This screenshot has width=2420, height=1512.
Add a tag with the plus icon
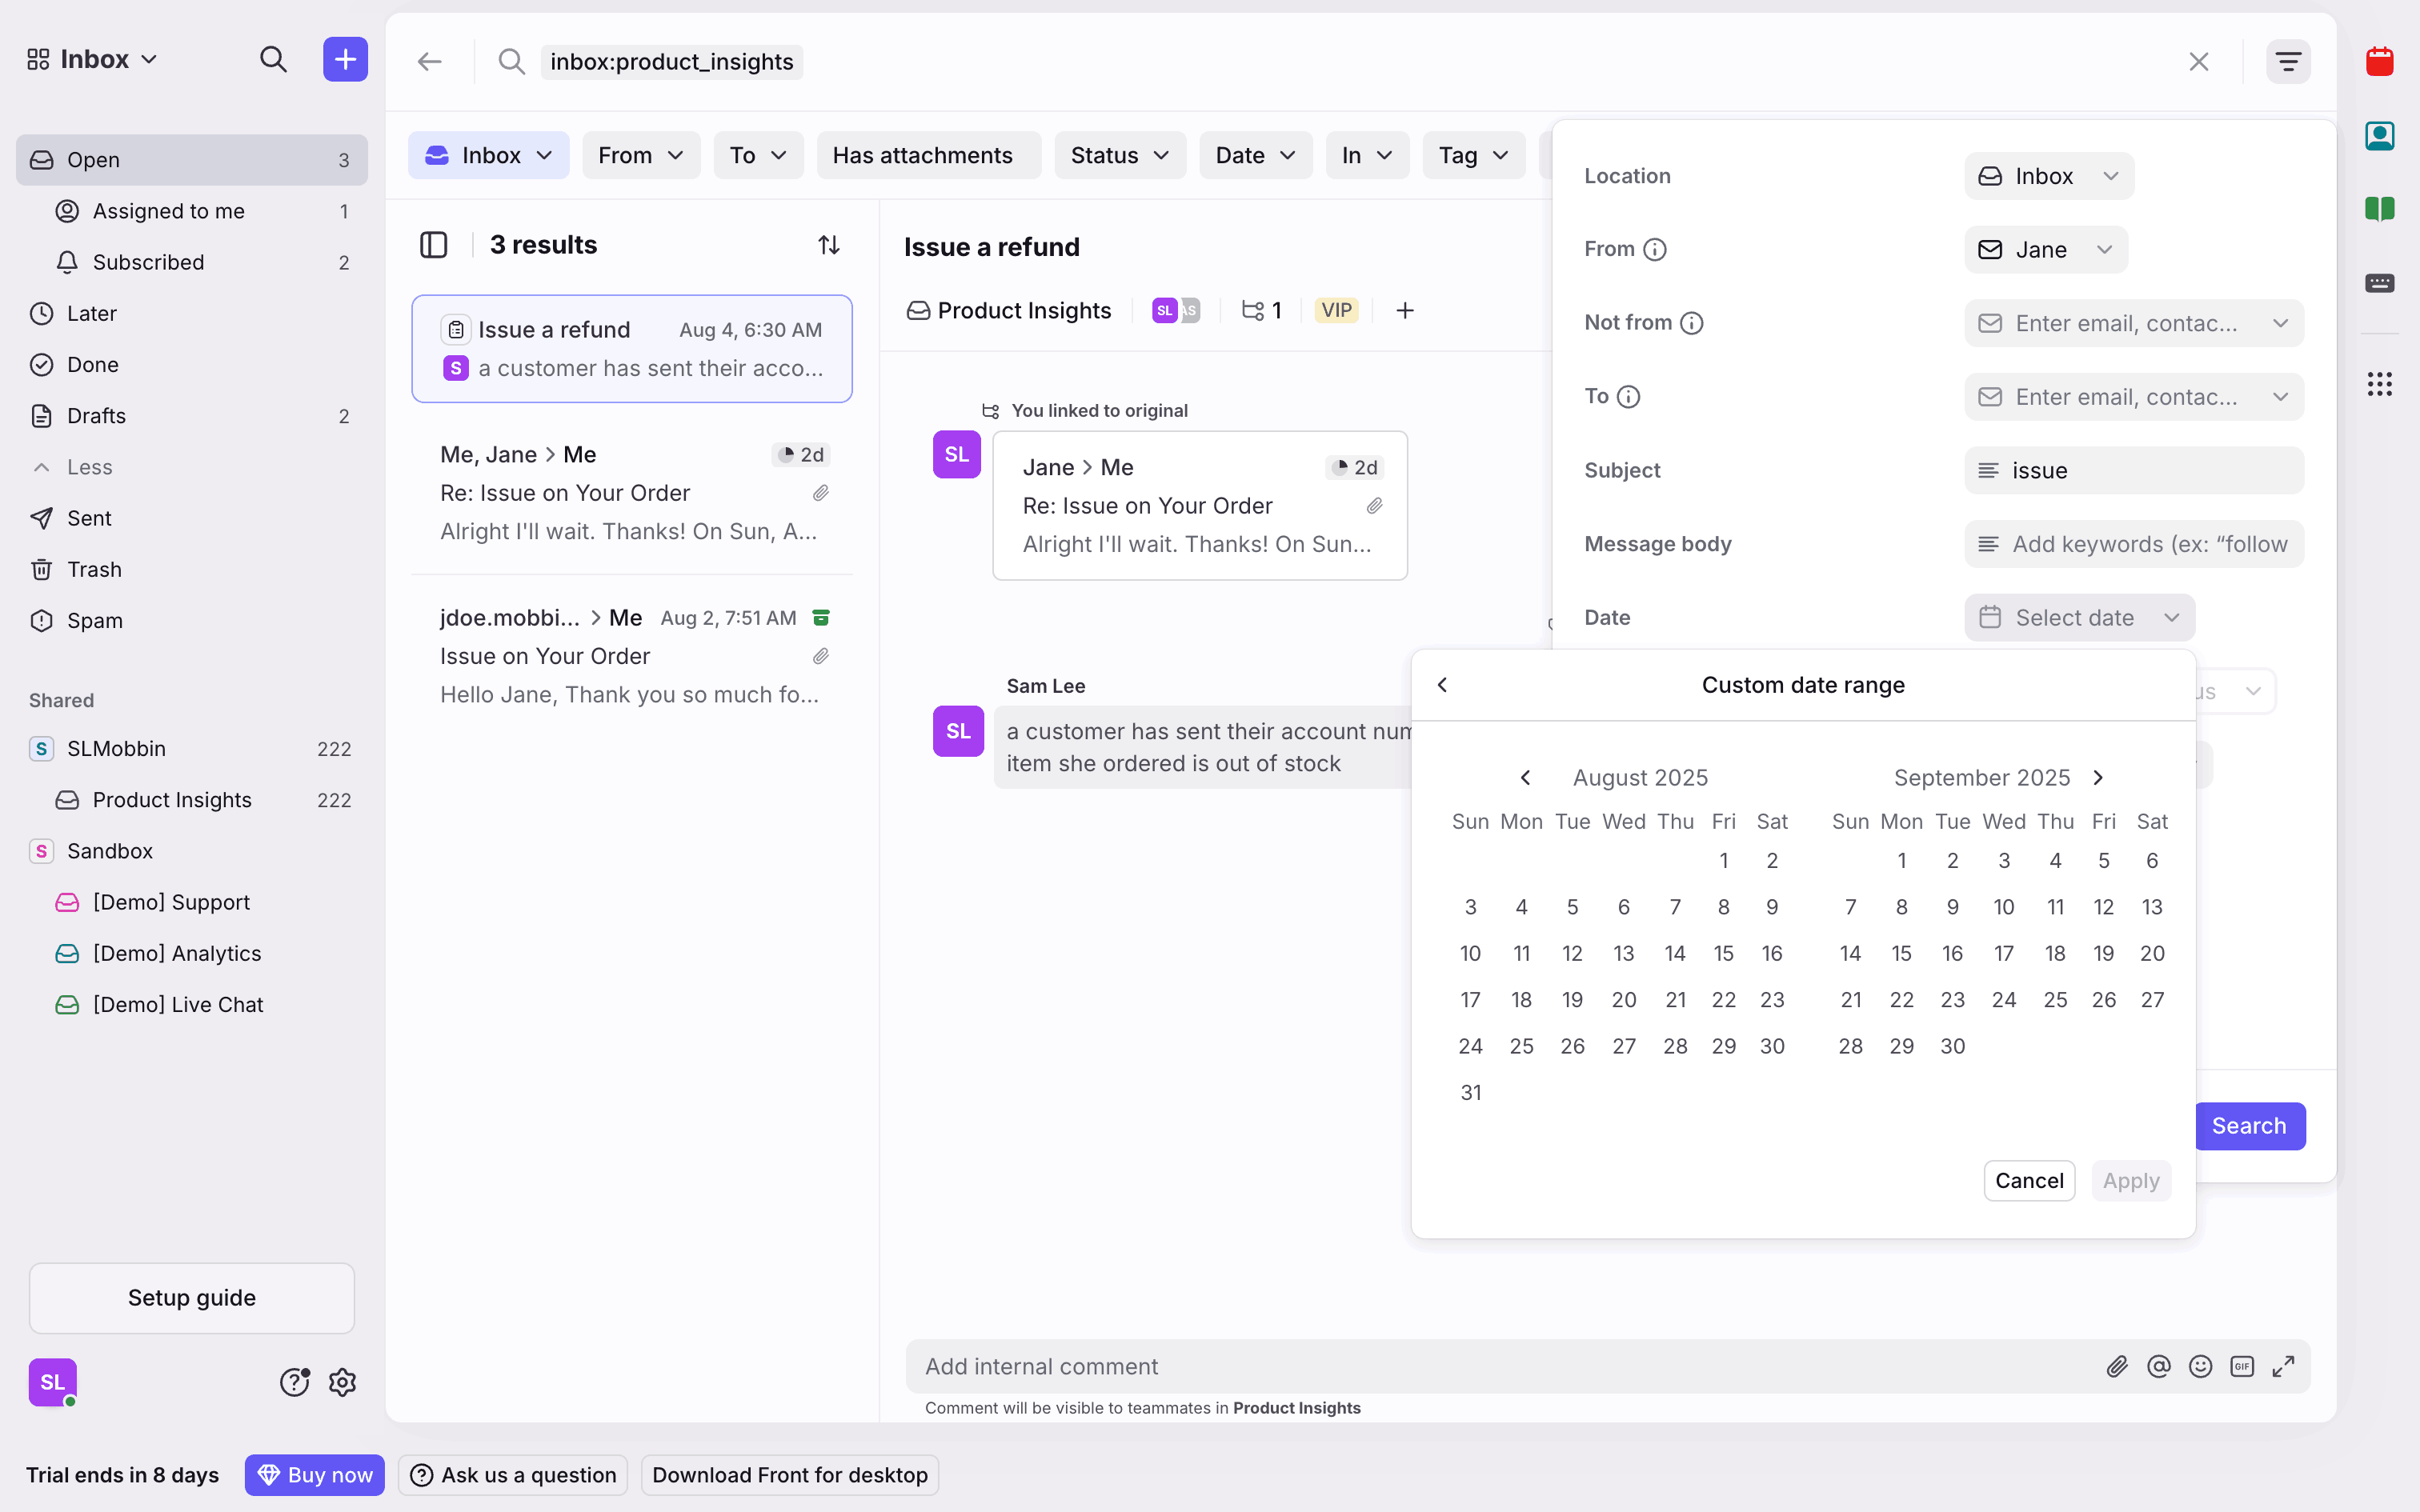click(x=1404, y=311)
